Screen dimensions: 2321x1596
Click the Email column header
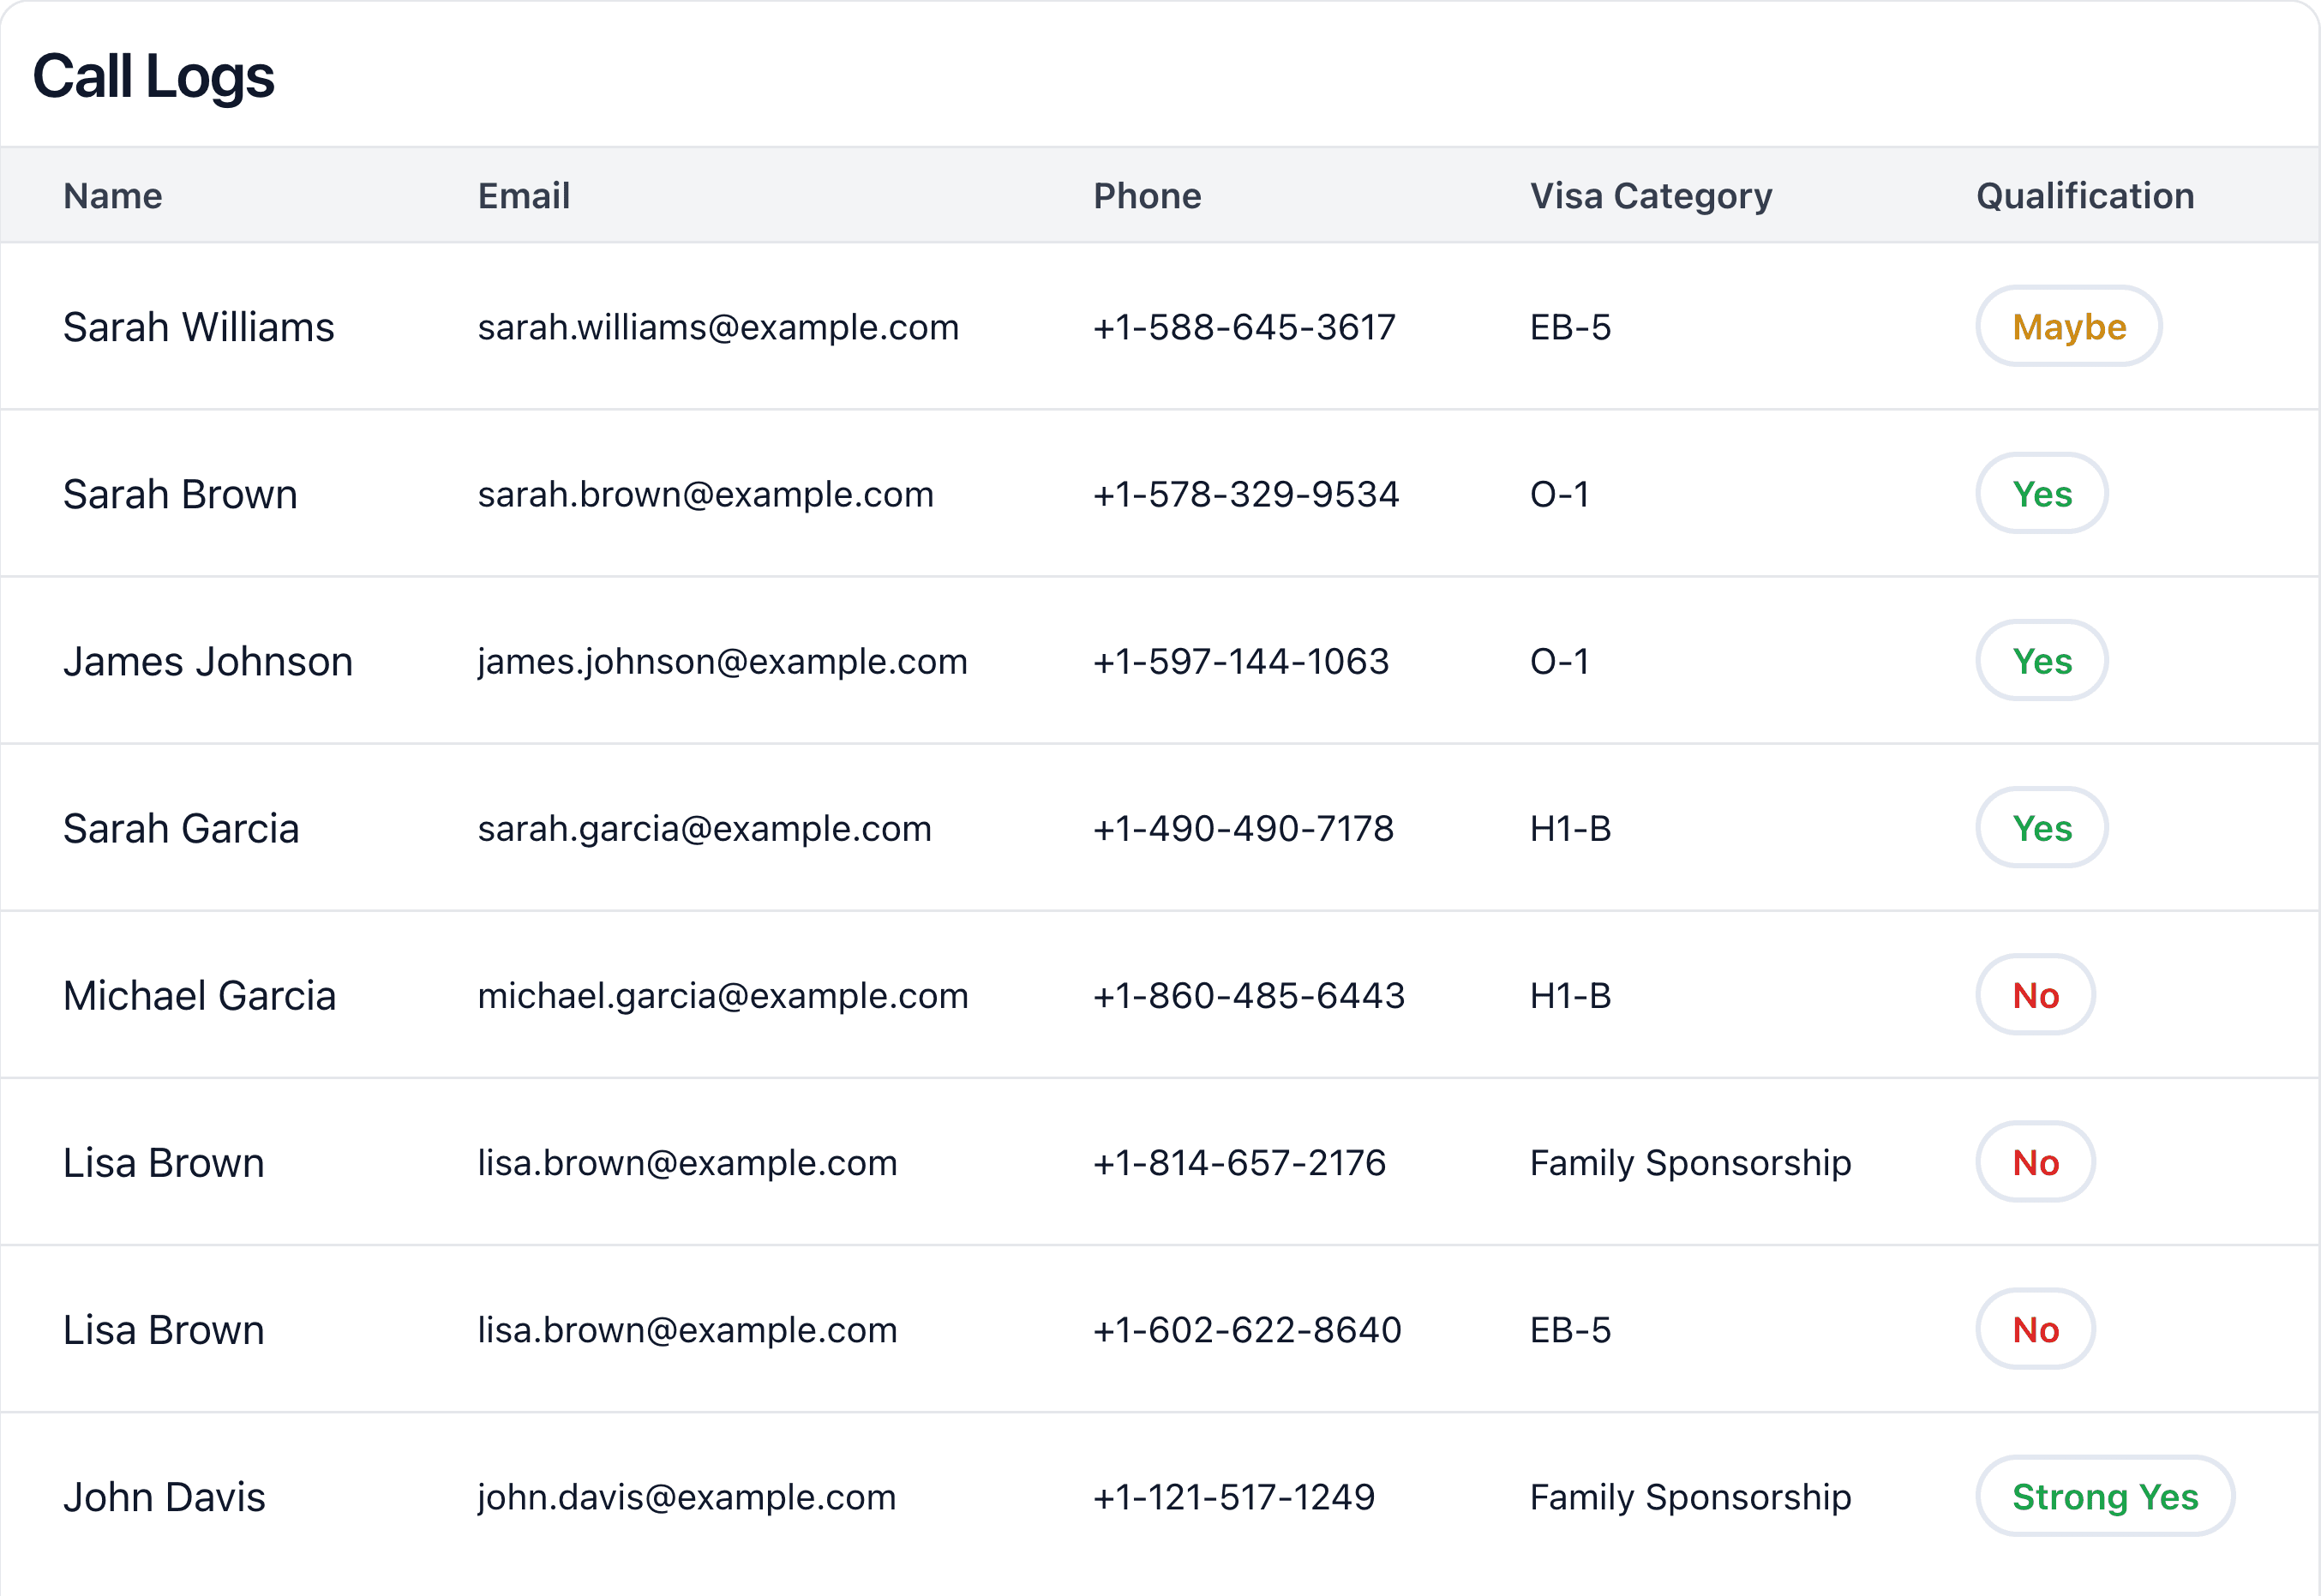[524, 196]
